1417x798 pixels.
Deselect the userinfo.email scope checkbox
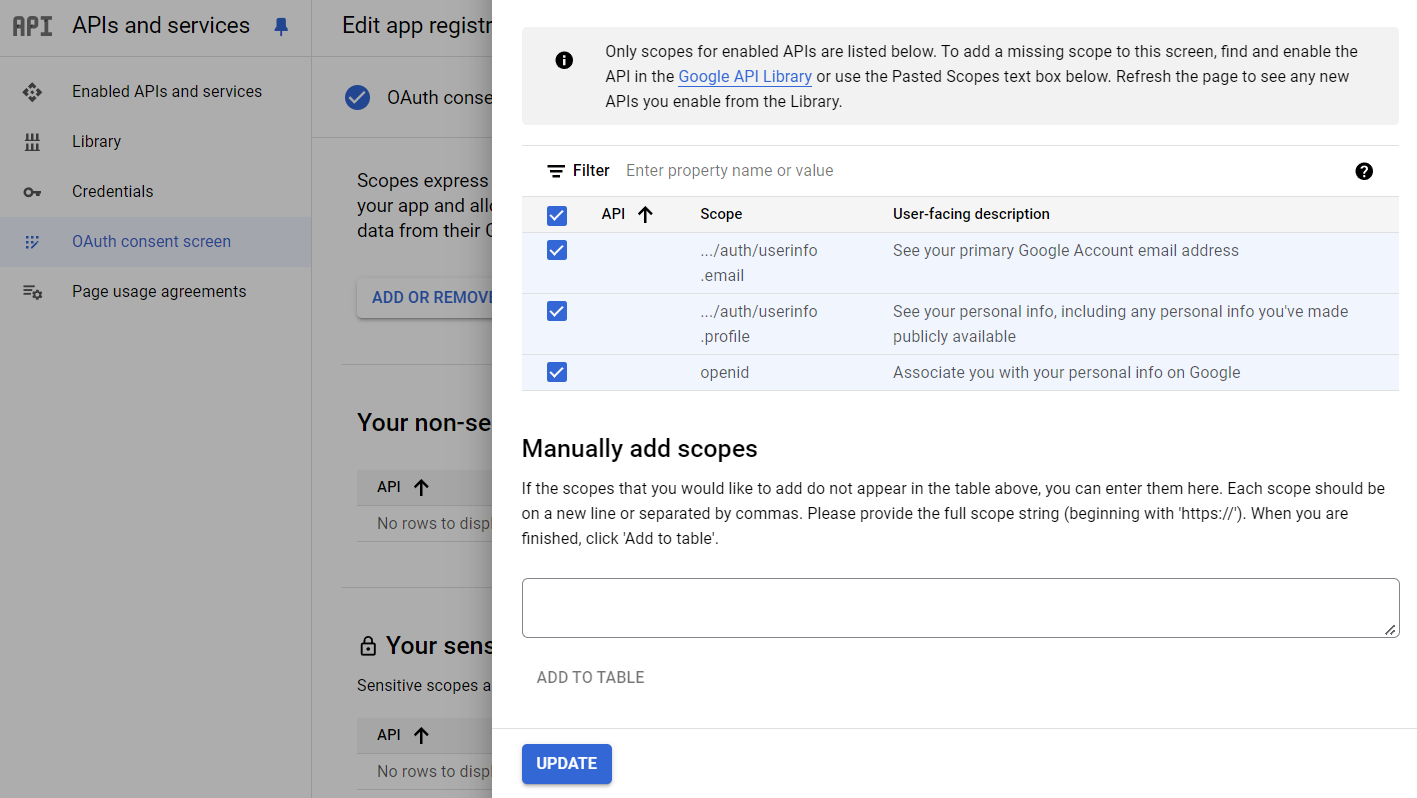point(556,250)
